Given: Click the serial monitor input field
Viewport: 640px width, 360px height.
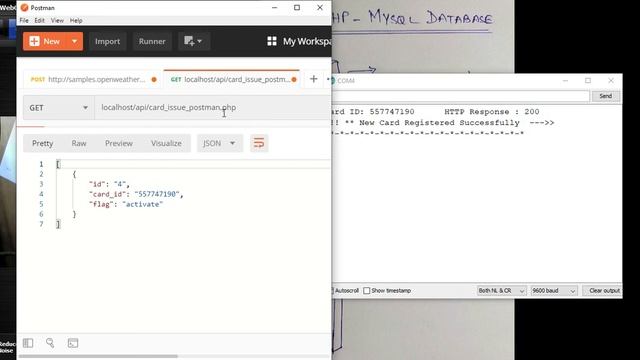Looking at the screenshot, I should coord(461,96).
